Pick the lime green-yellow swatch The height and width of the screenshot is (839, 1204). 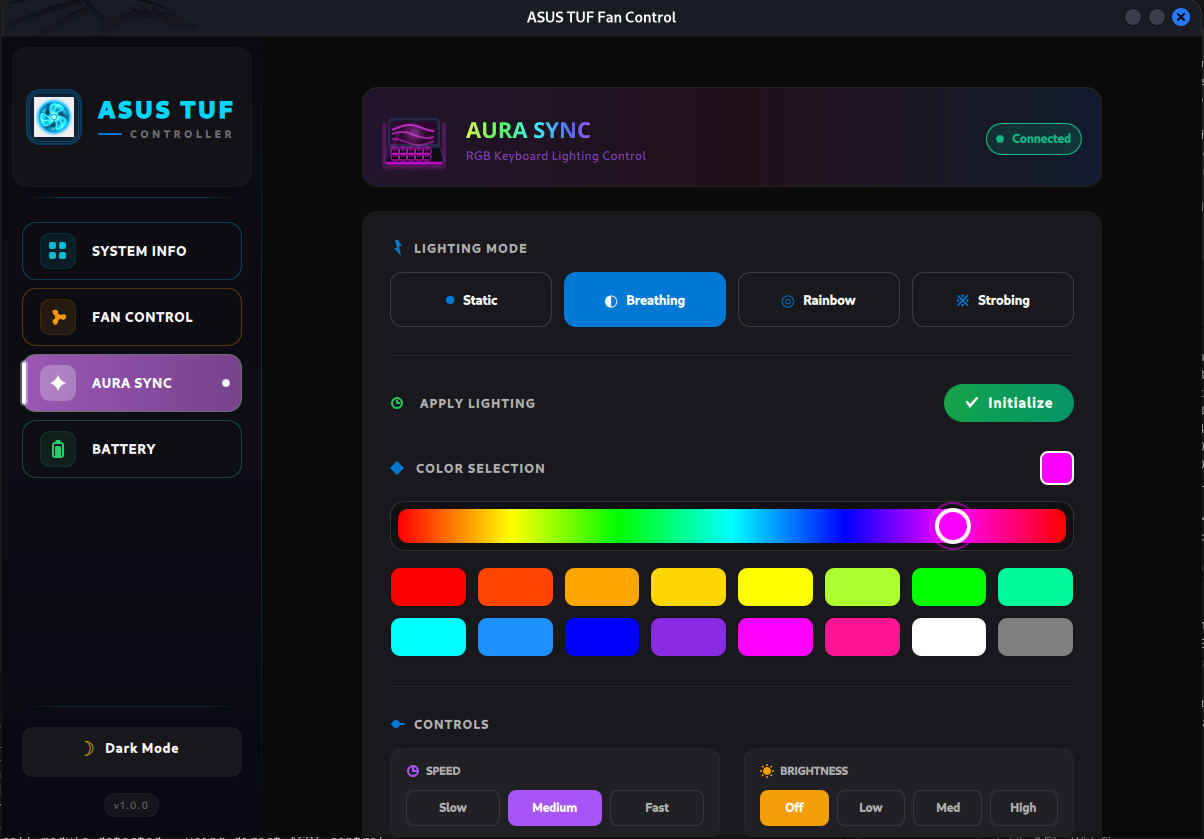point(862,587)
